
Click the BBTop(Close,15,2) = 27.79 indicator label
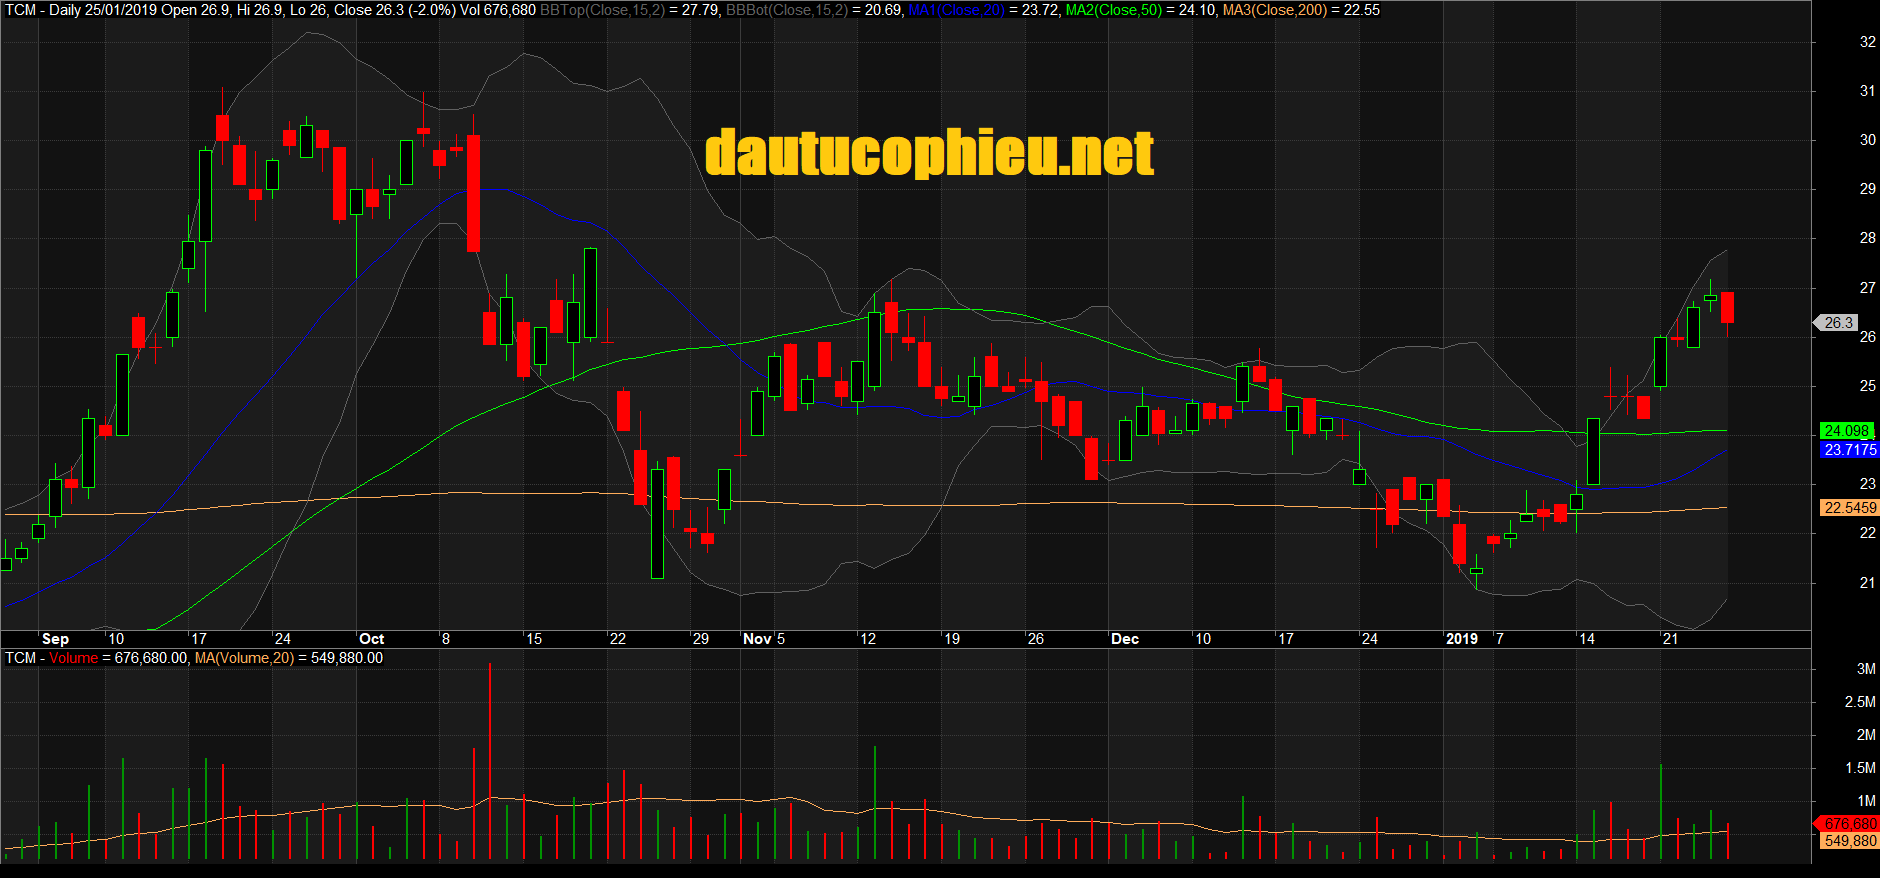pos(629,10)
